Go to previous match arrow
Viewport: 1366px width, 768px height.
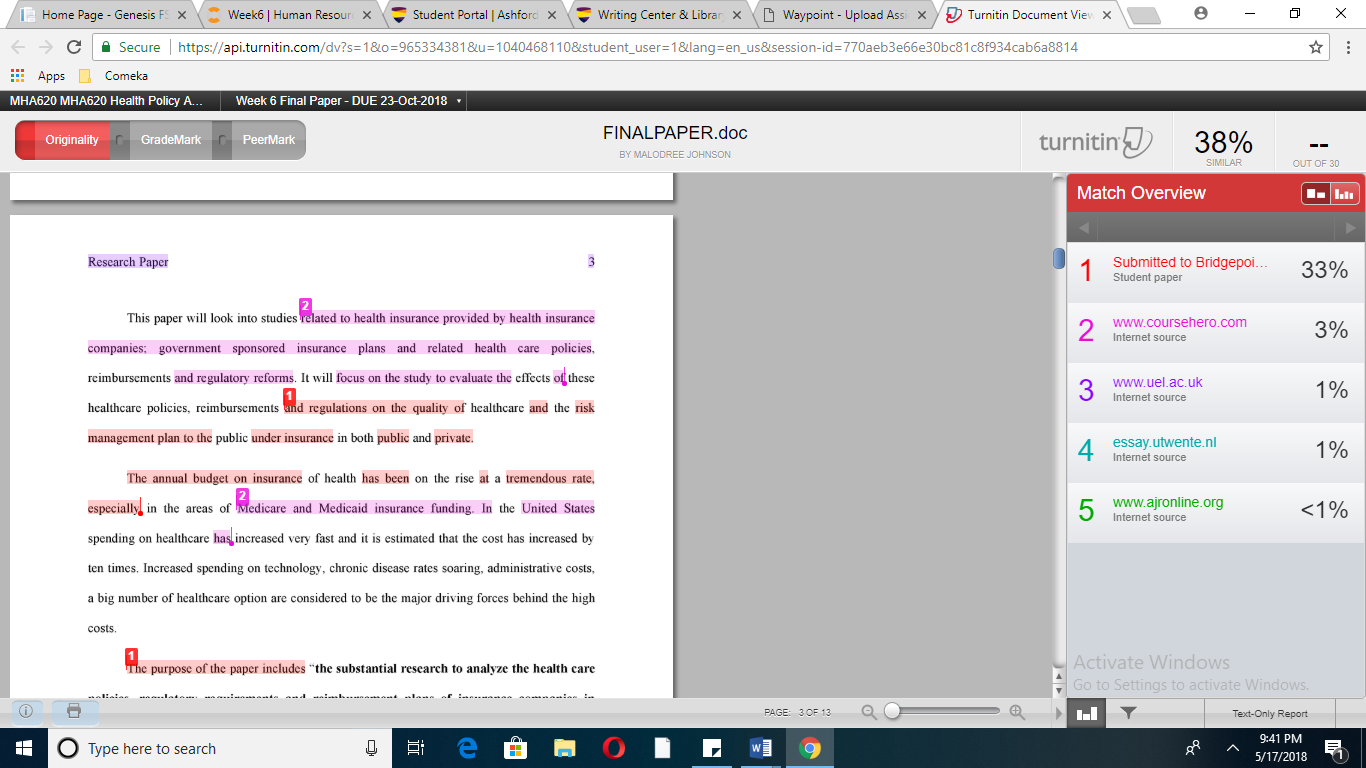pos(1083,228)
